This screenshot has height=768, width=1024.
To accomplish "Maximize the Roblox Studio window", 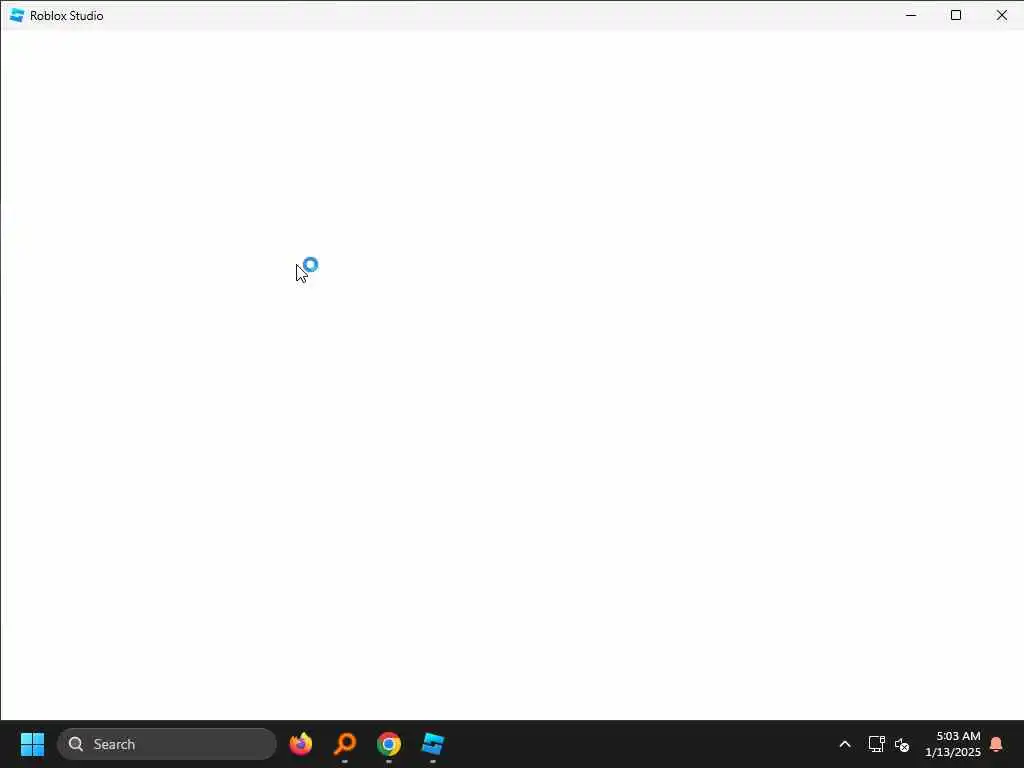I will pos(956,15).
